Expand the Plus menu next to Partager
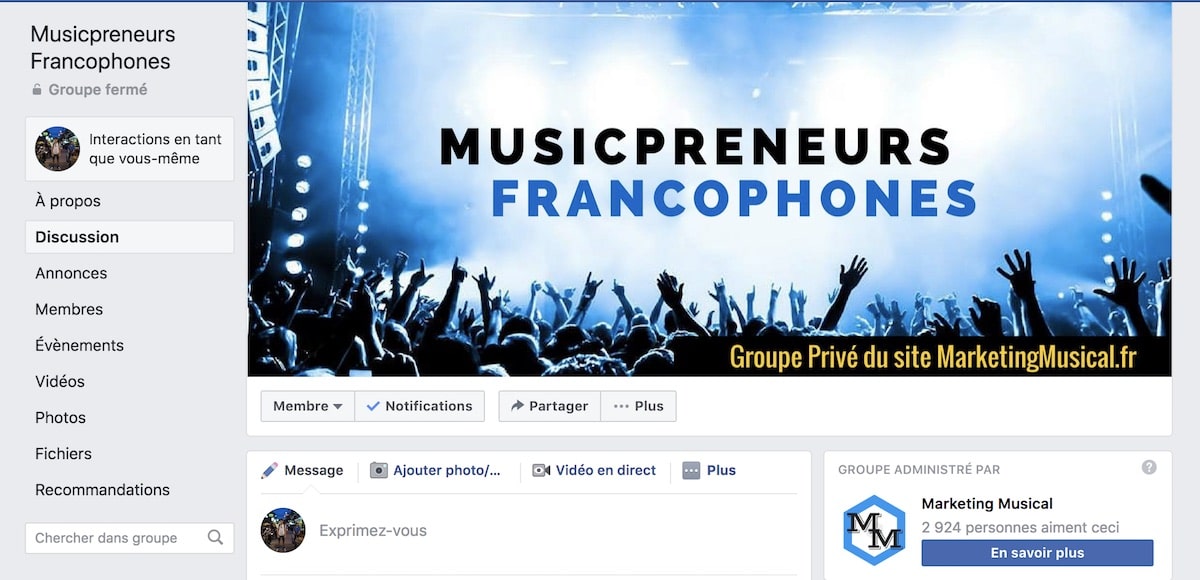This screenshot has width=1200, height=580. (639, 406)
